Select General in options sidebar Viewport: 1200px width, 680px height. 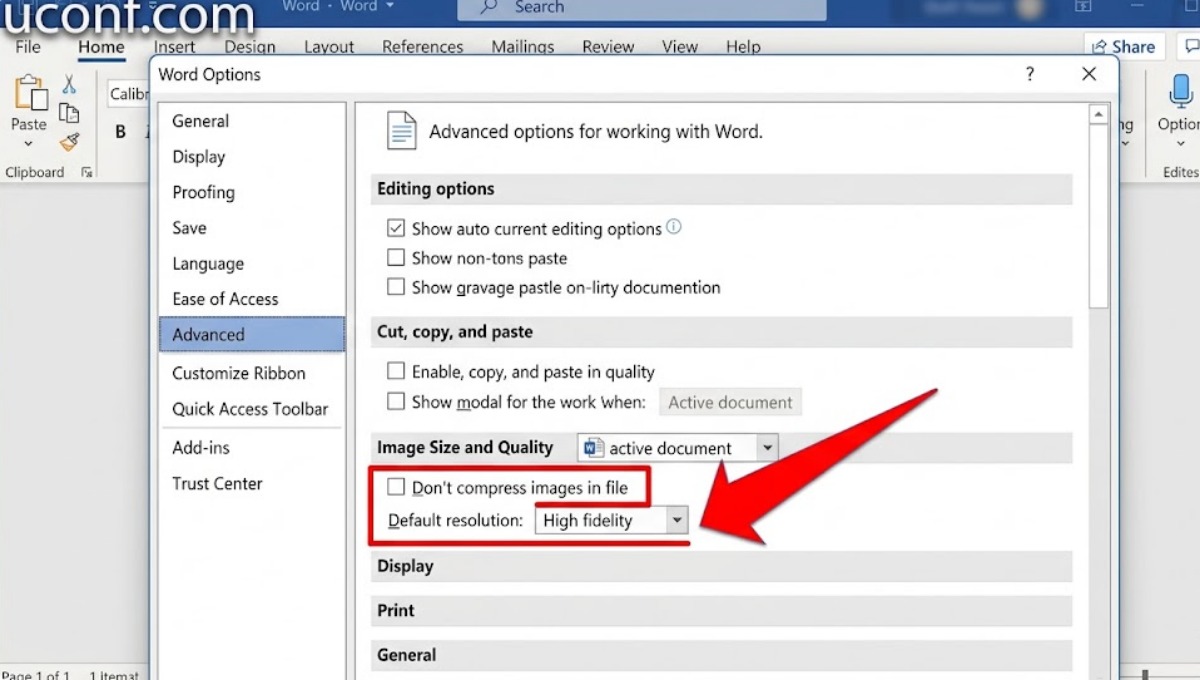coord(252,121)
